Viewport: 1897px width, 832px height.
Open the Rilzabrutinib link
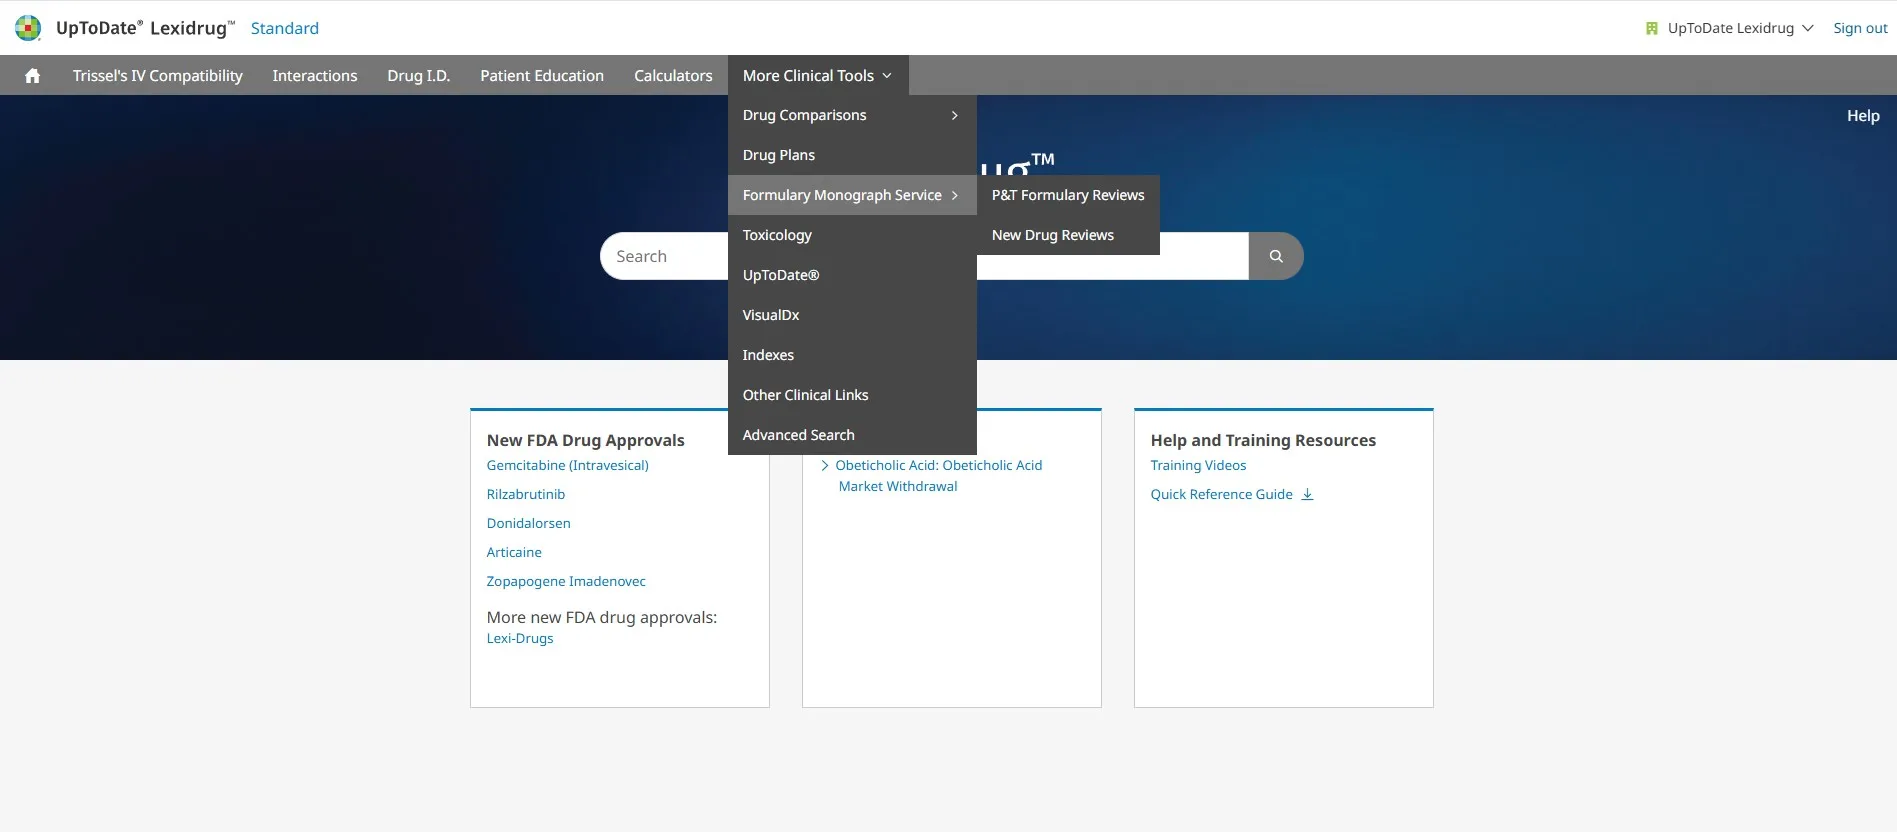coord(526,494)
